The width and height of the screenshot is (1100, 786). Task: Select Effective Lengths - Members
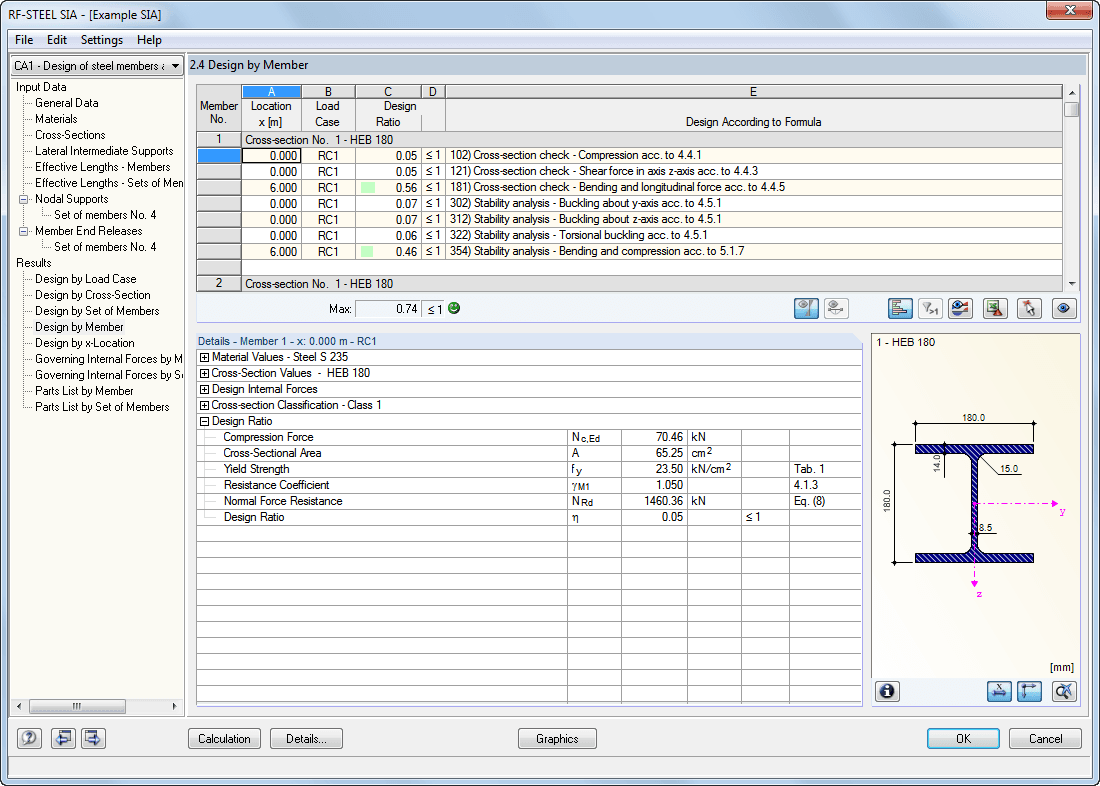(x=102, y=167)
